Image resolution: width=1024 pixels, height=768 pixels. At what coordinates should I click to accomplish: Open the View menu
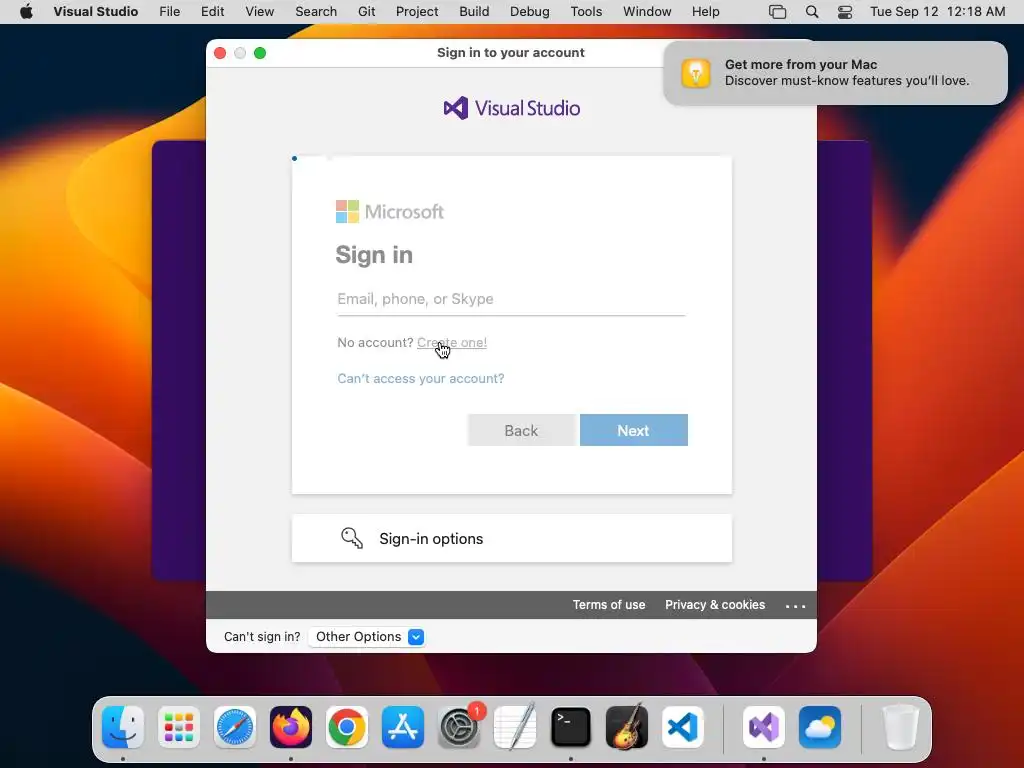click(x=259, y=12)
